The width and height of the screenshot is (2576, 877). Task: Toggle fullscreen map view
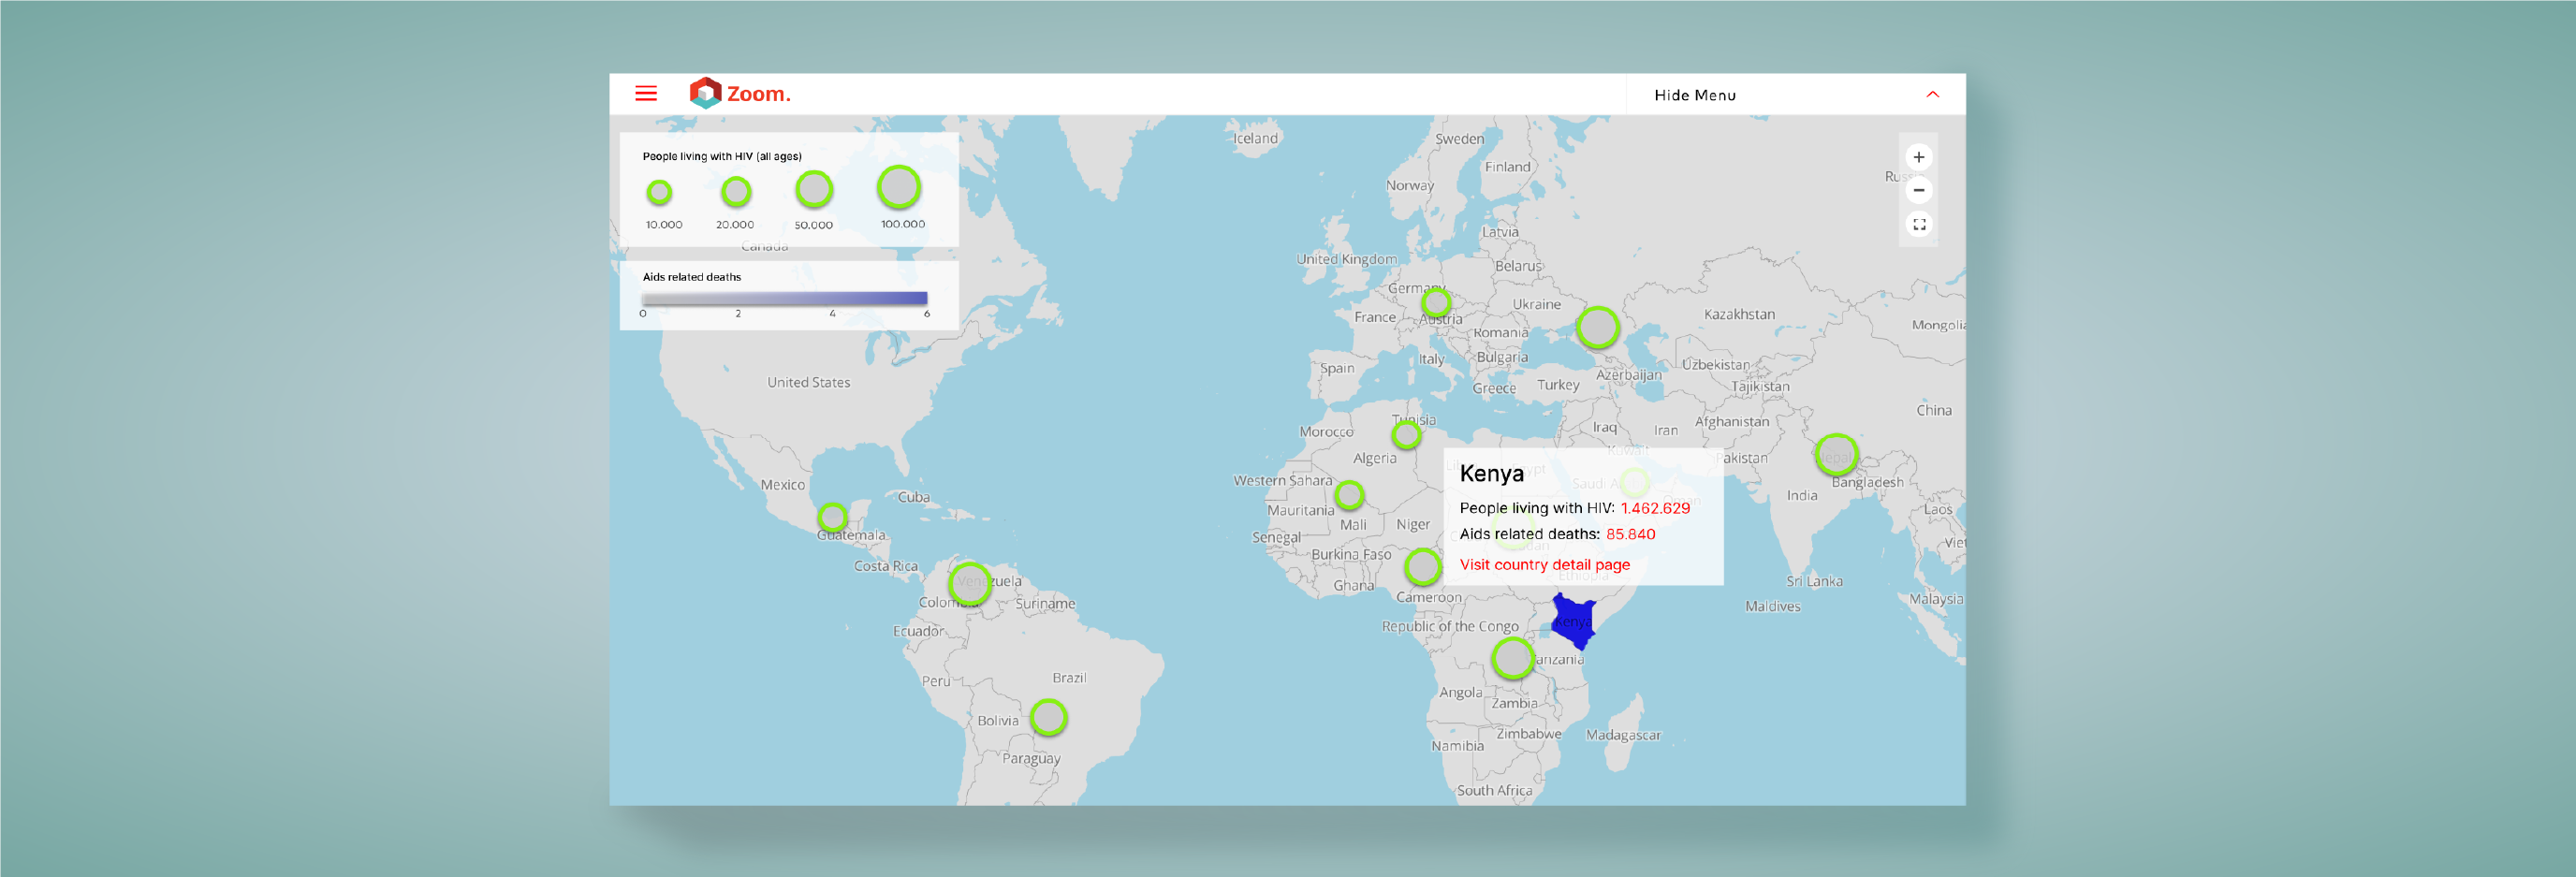1918,224
